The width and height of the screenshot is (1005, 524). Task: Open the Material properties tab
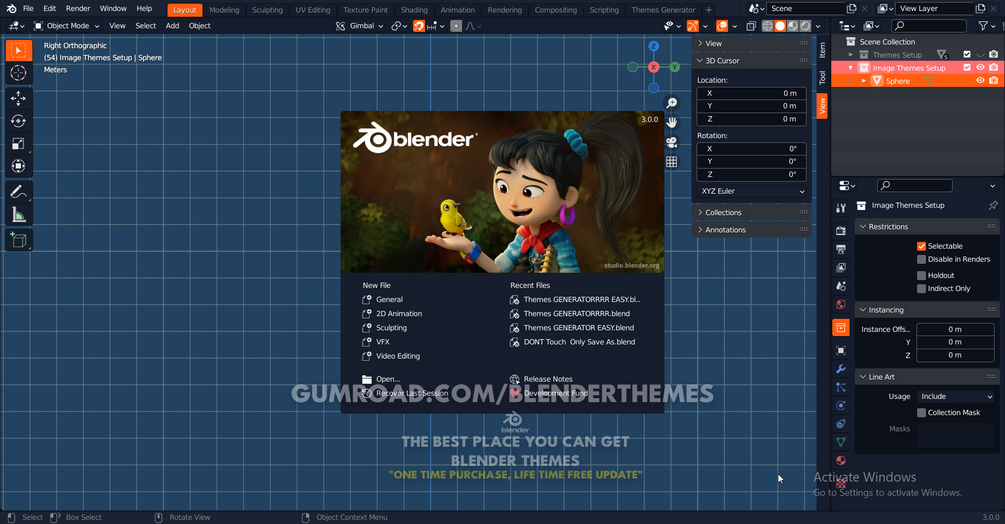[841, 461]
